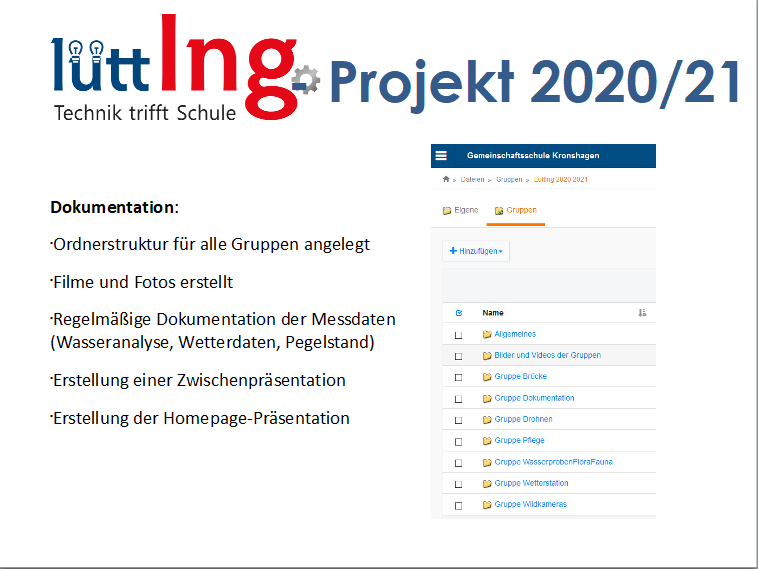Expand the Hinzufügen dropdown

pos(476,251)
